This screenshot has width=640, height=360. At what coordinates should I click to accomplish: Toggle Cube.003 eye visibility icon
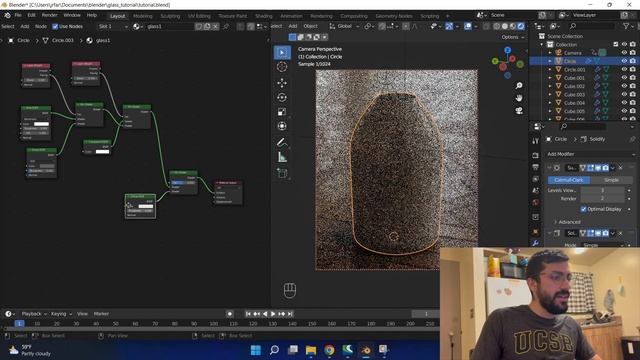[624, 94]
